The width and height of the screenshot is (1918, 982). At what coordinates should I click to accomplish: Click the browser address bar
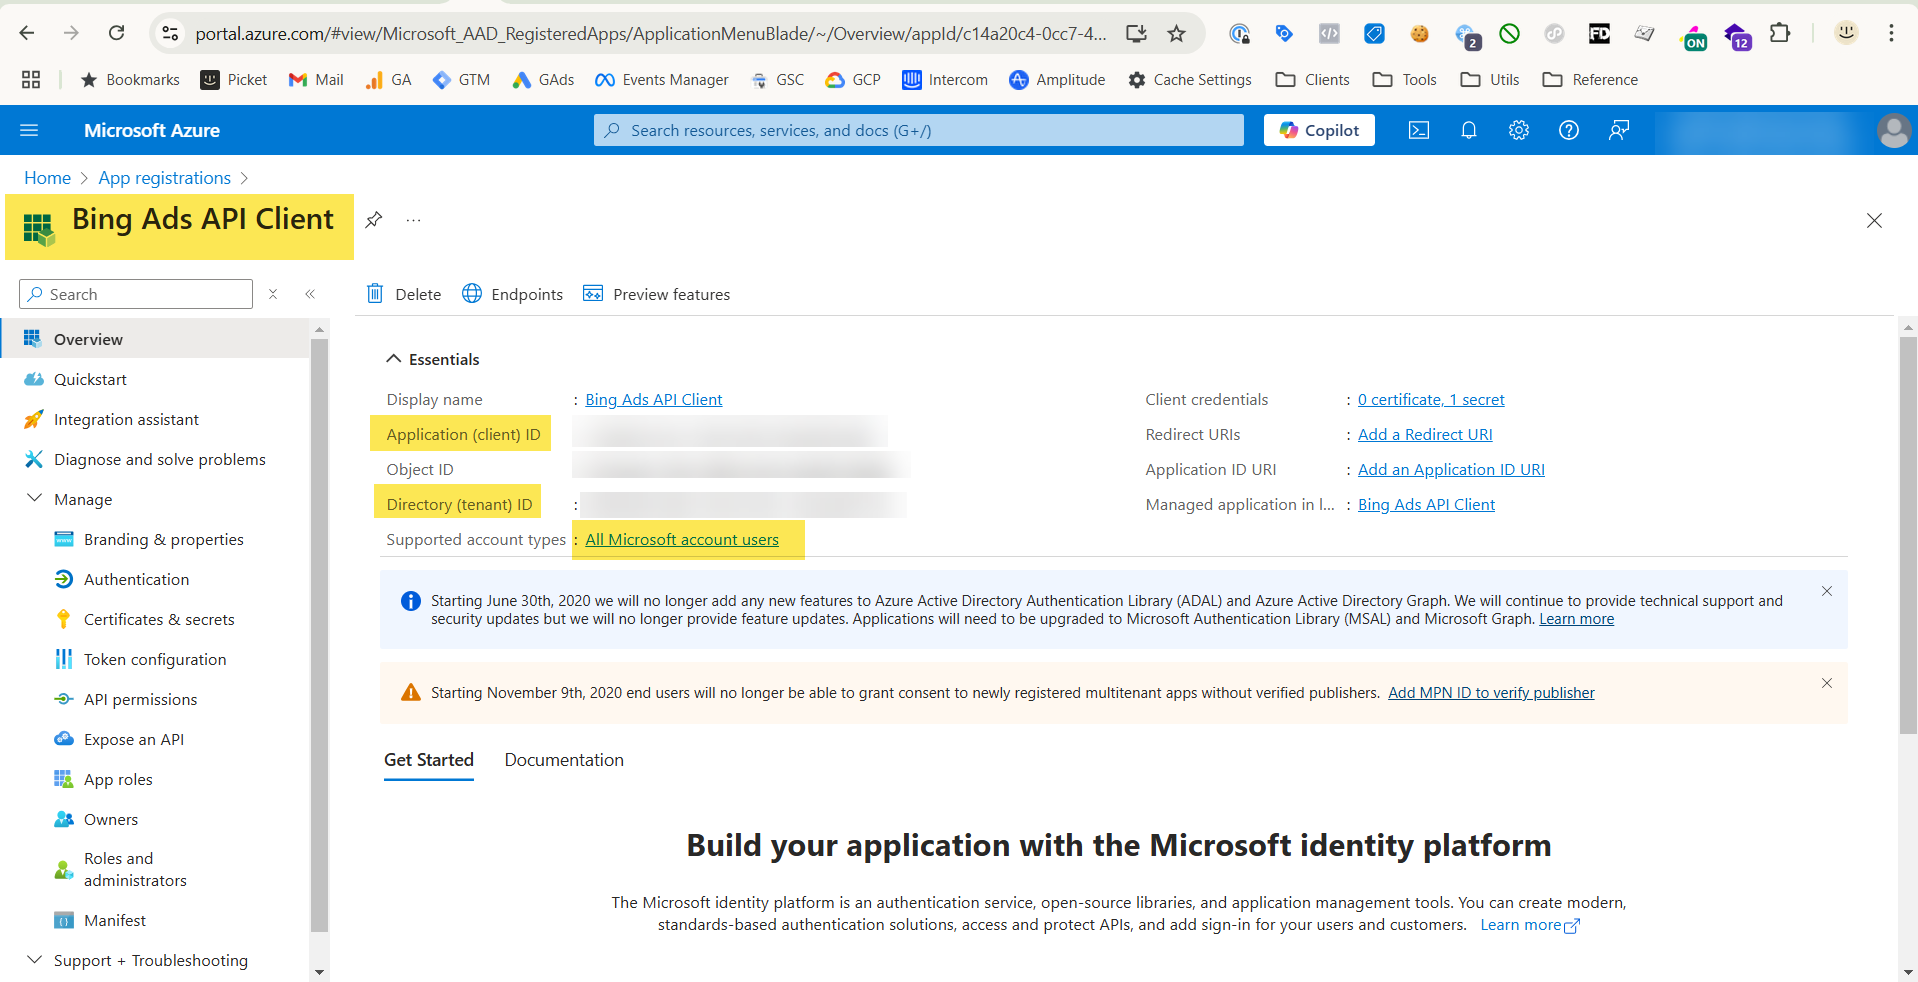click(x=650, y=33)
